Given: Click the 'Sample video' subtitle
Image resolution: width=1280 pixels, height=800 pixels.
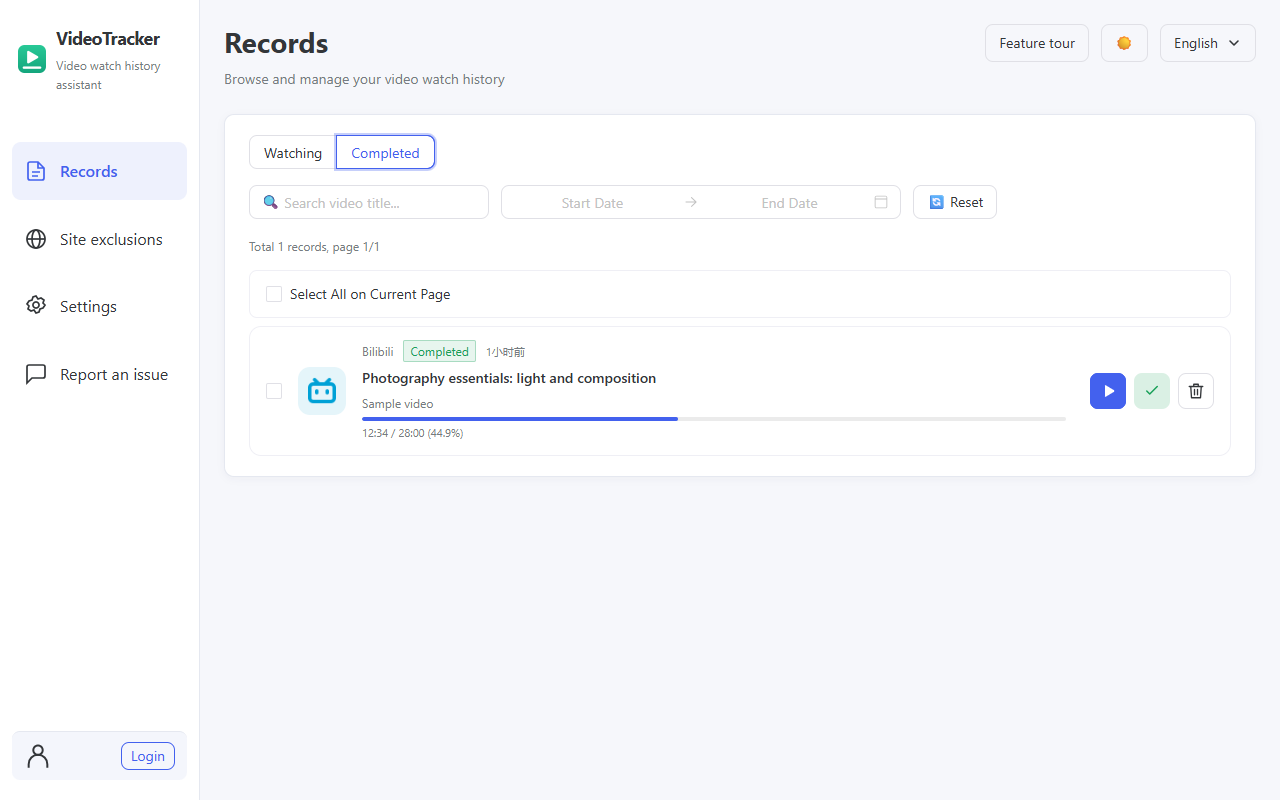Looking at the screenshot, I should (x=398, y=404).
